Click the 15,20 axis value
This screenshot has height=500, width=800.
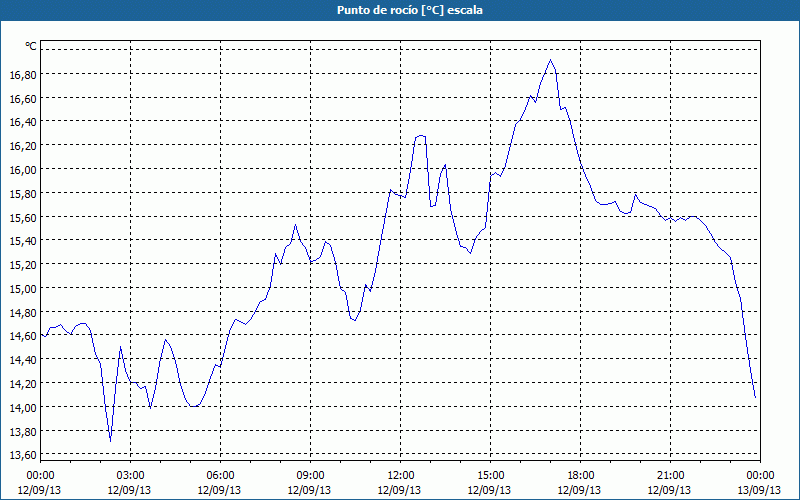[x=23, y=265]
